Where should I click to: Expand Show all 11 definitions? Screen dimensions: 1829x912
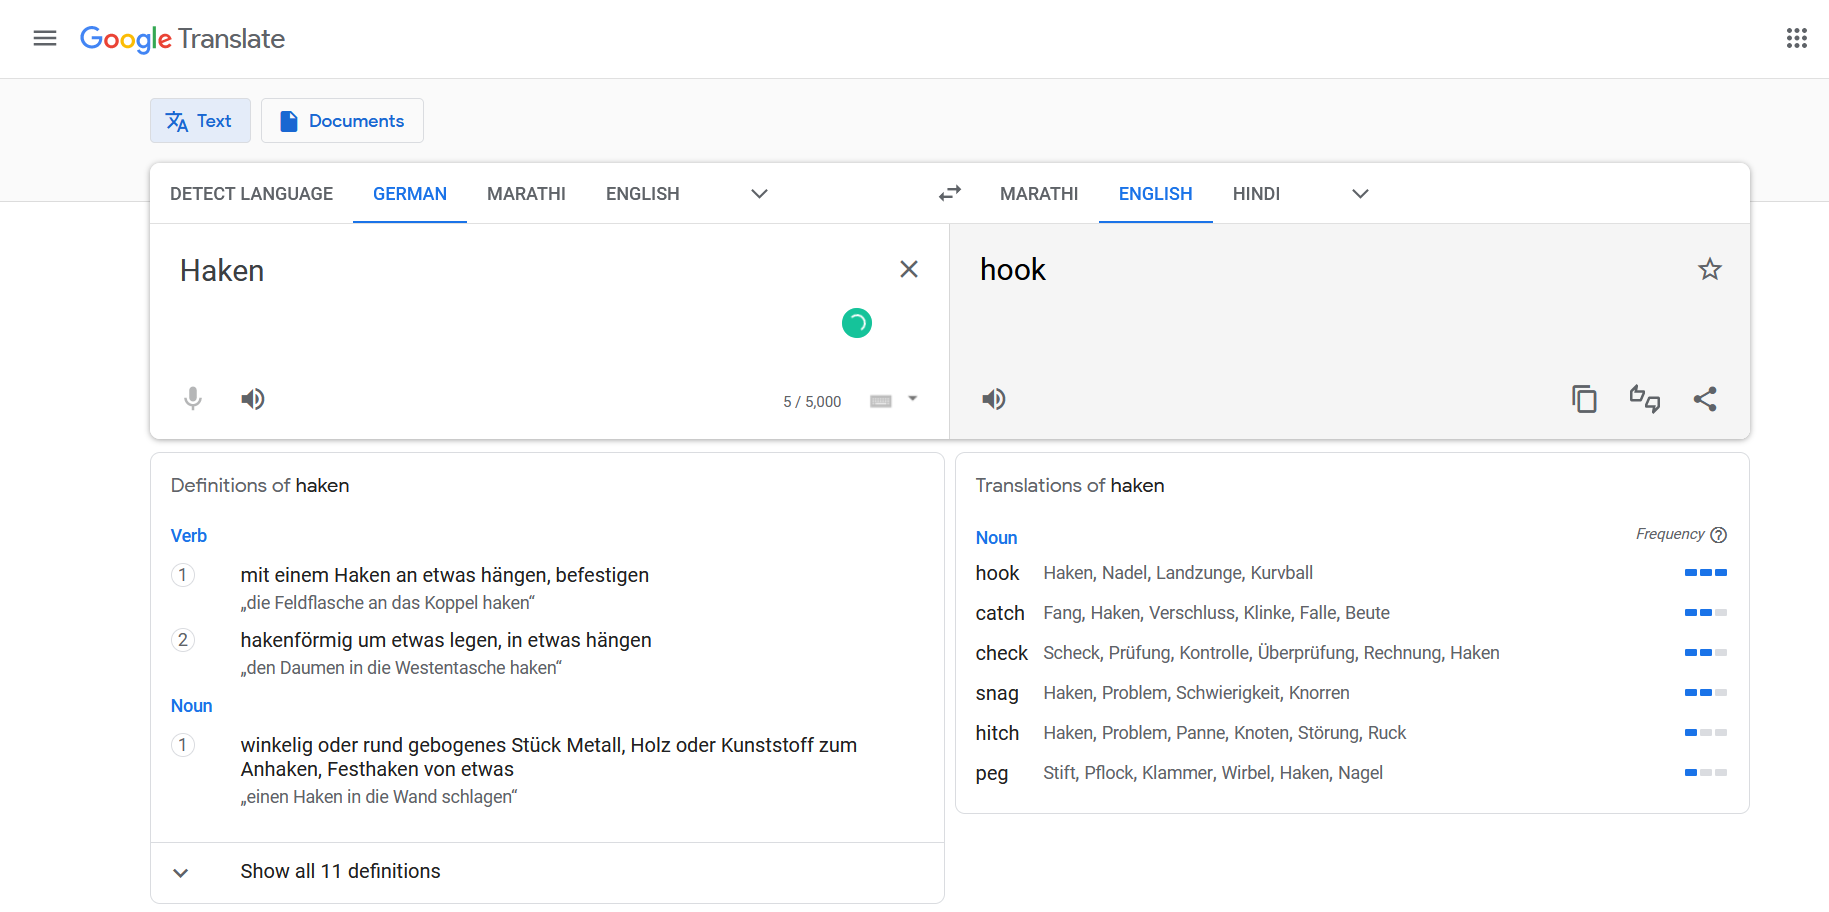click(547, 872)
